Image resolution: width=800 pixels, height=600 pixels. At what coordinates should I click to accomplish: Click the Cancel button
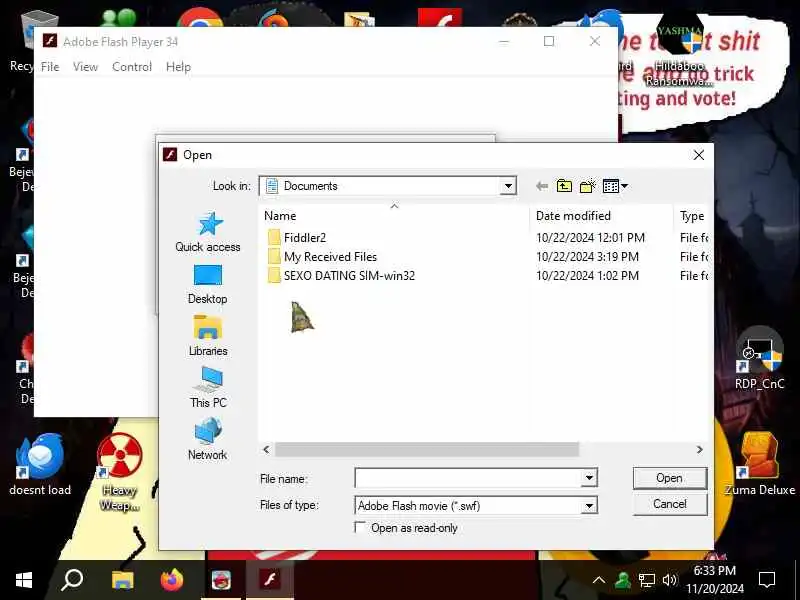coord(669,504)
